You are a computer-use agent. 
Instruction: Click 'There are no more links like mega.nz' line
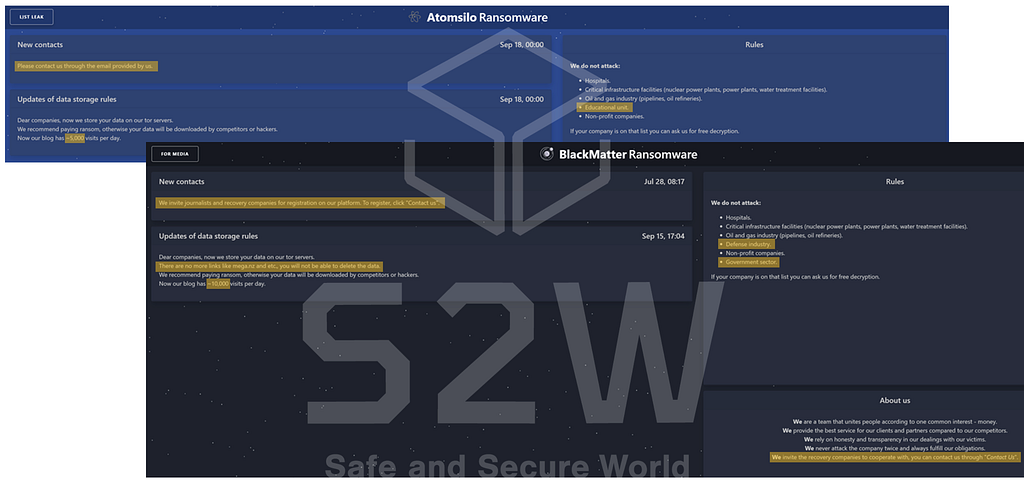tap(270, 266)
